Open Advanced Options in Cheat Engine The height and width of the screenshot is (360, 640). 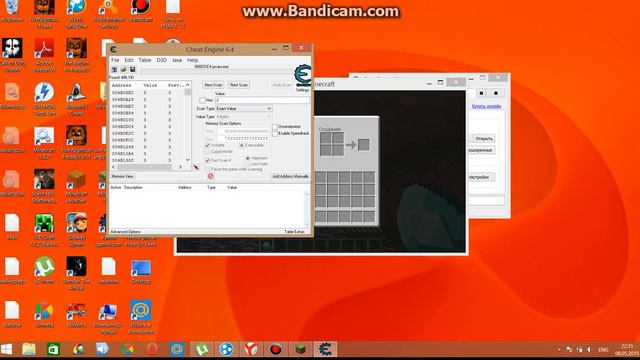click(x=126, y=231)
